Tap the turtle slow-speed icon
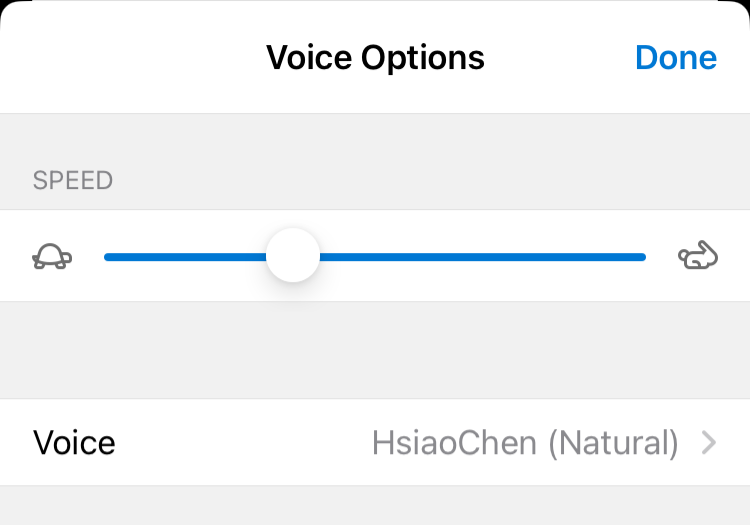This screenshot has height=526, width=750. tap(52, 257)
